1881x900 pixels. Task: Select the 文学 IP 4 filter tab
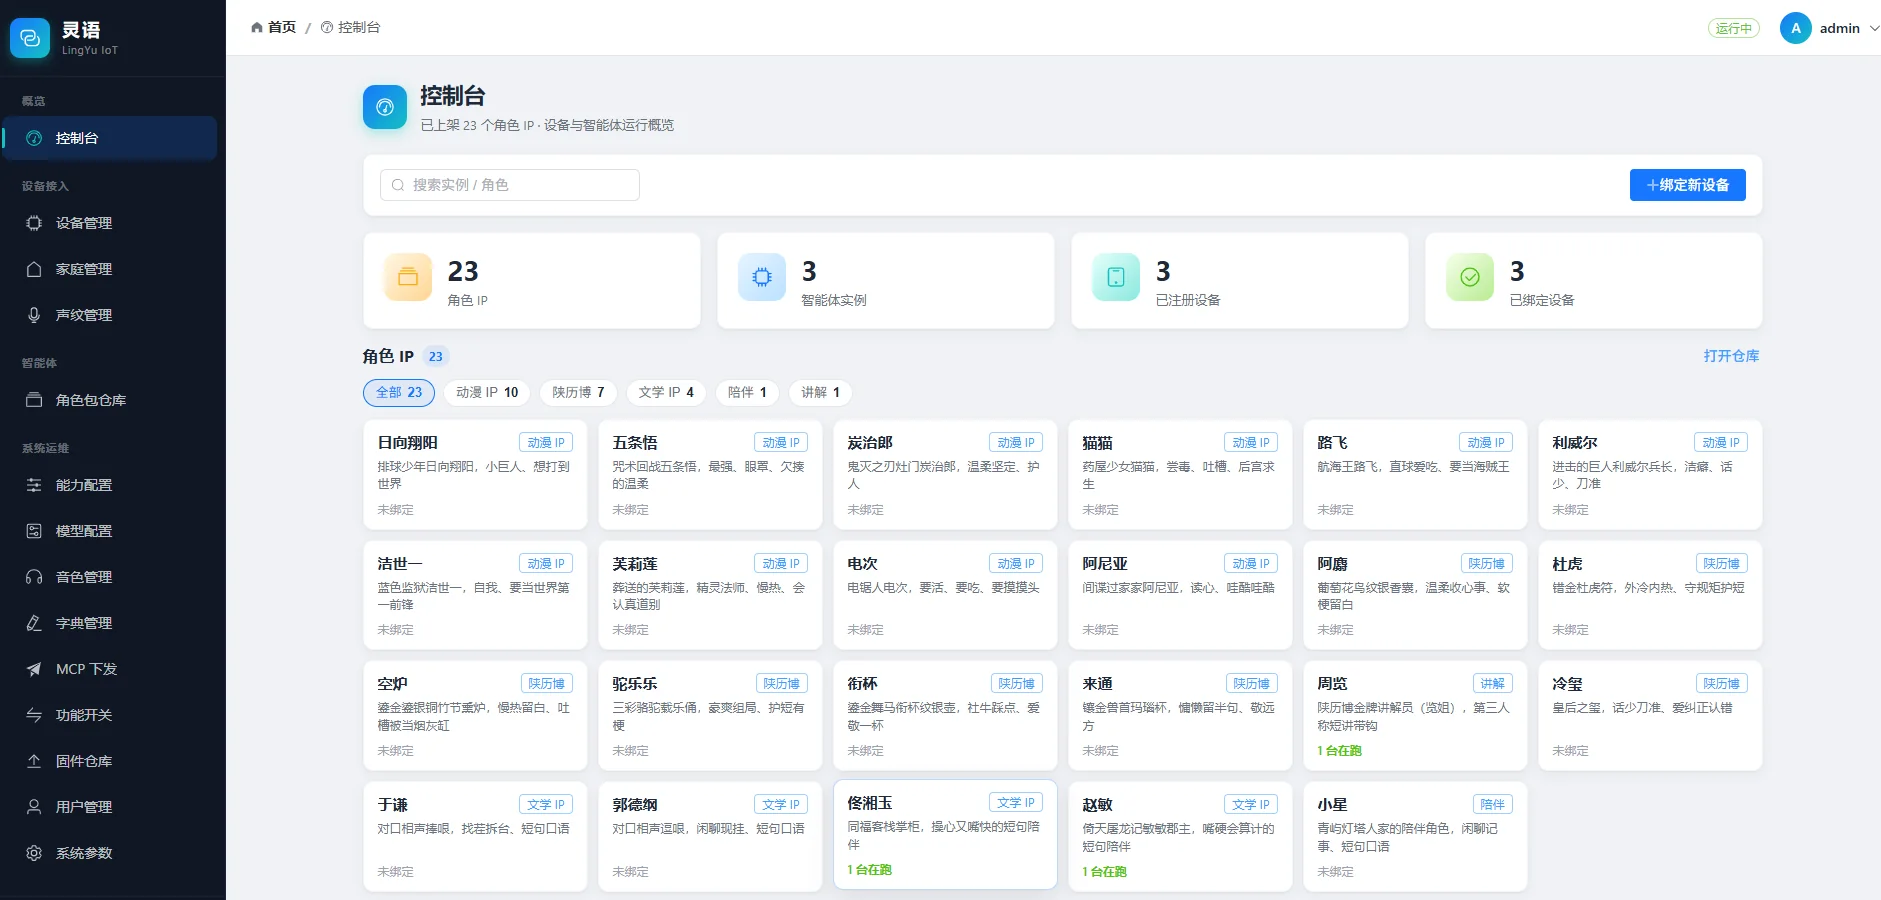tap(666, 393)
